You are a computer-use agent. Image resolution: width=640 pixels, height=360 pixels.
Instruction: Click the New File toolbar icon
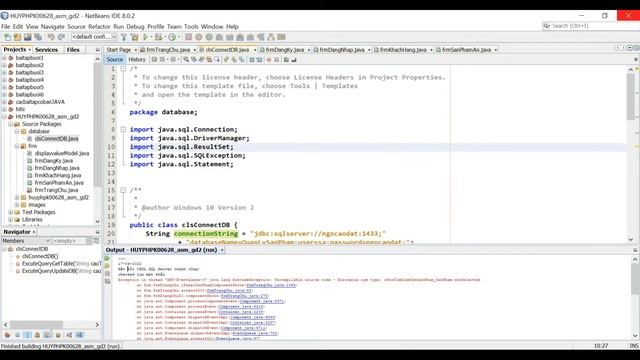(7, 37)
